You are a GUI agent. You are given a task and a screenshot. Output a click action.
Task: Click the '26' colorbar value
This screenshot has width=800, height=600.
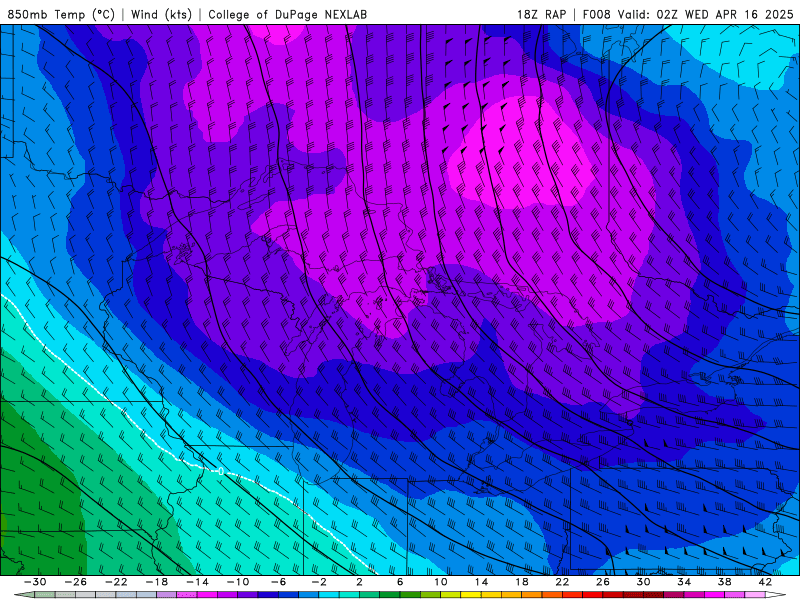603,582
